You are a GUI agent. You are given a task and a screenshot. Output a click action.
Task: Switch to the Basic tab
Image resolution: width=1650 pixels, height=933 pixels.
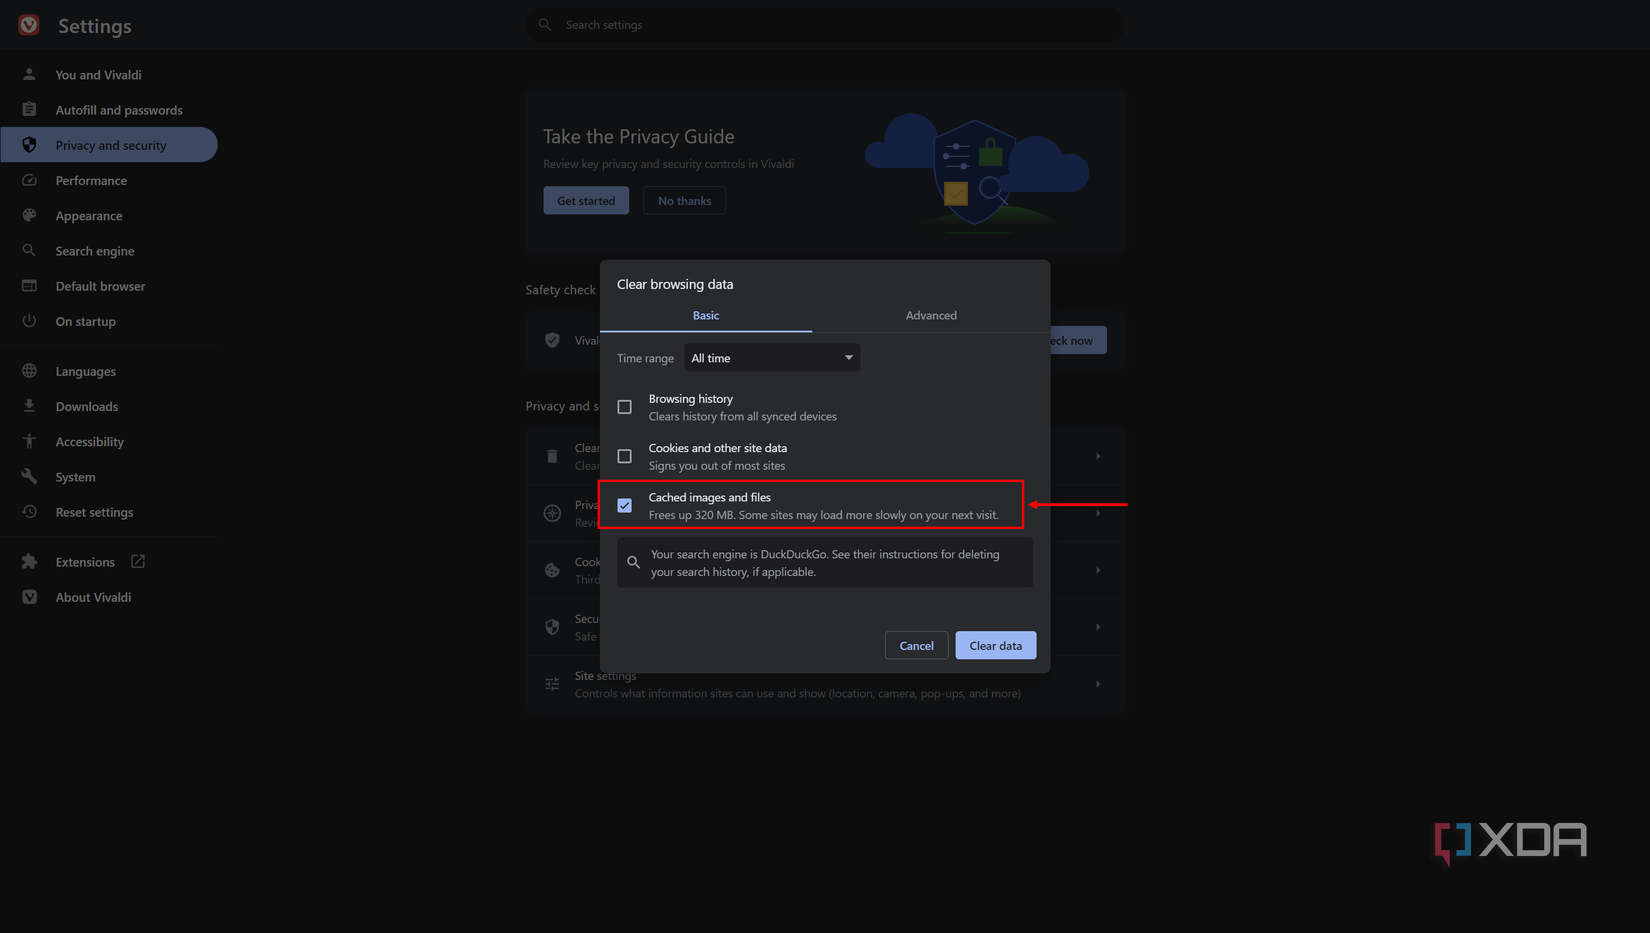coord(706,315)
